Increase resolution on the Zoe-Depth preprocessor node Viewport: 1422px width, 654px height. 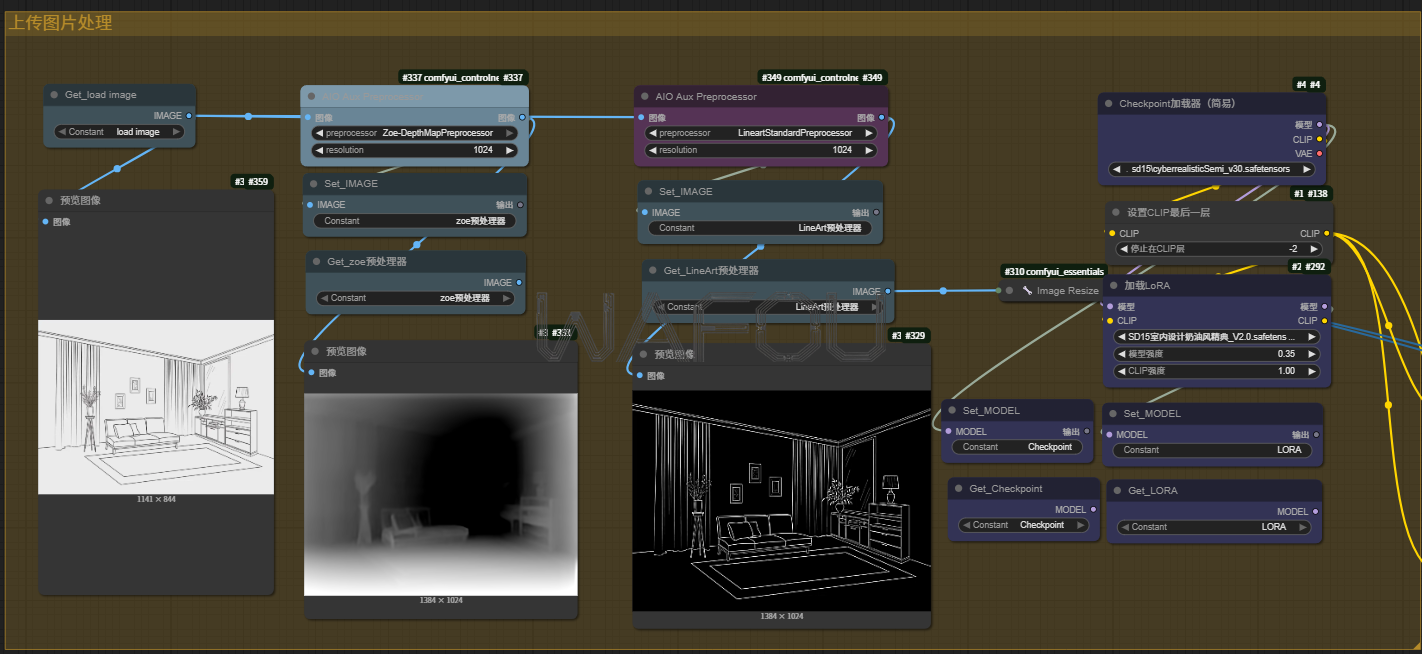pos(510,150)
